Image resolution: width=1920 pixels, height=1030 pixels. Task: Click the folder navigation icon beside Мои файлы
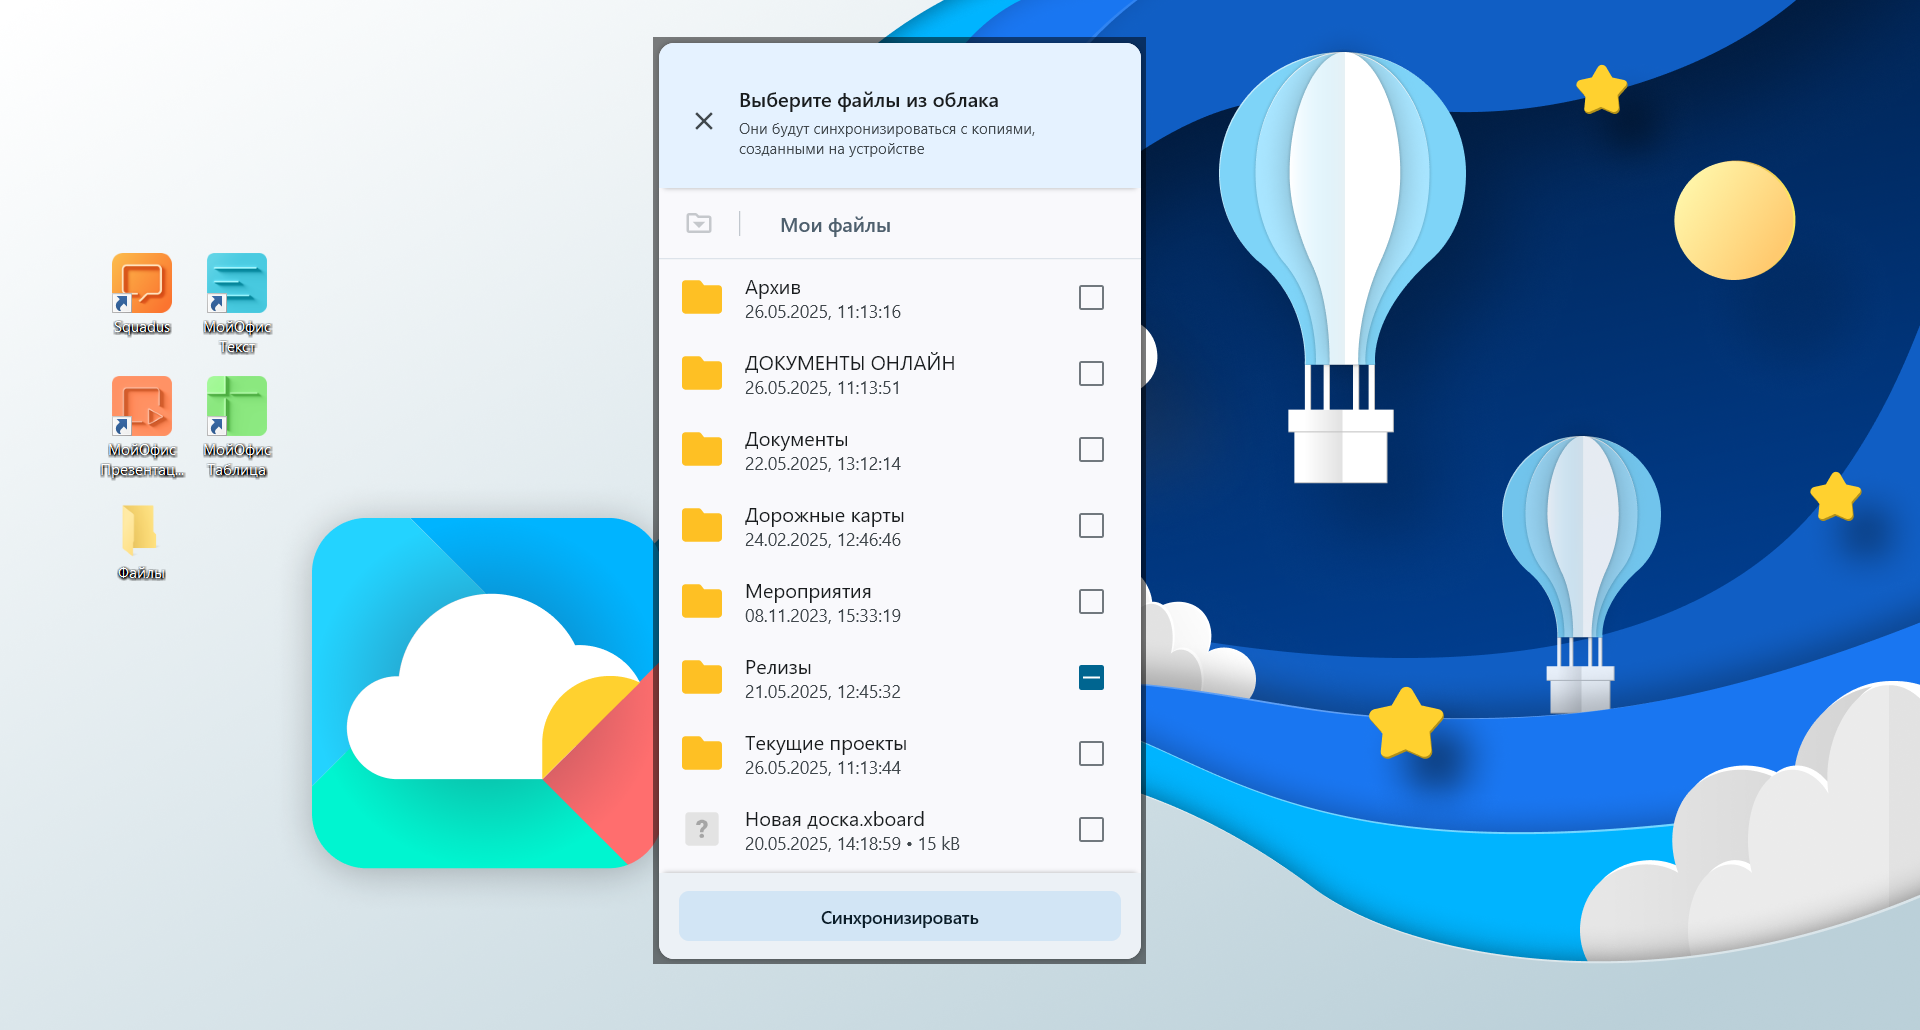click(699, 224)
